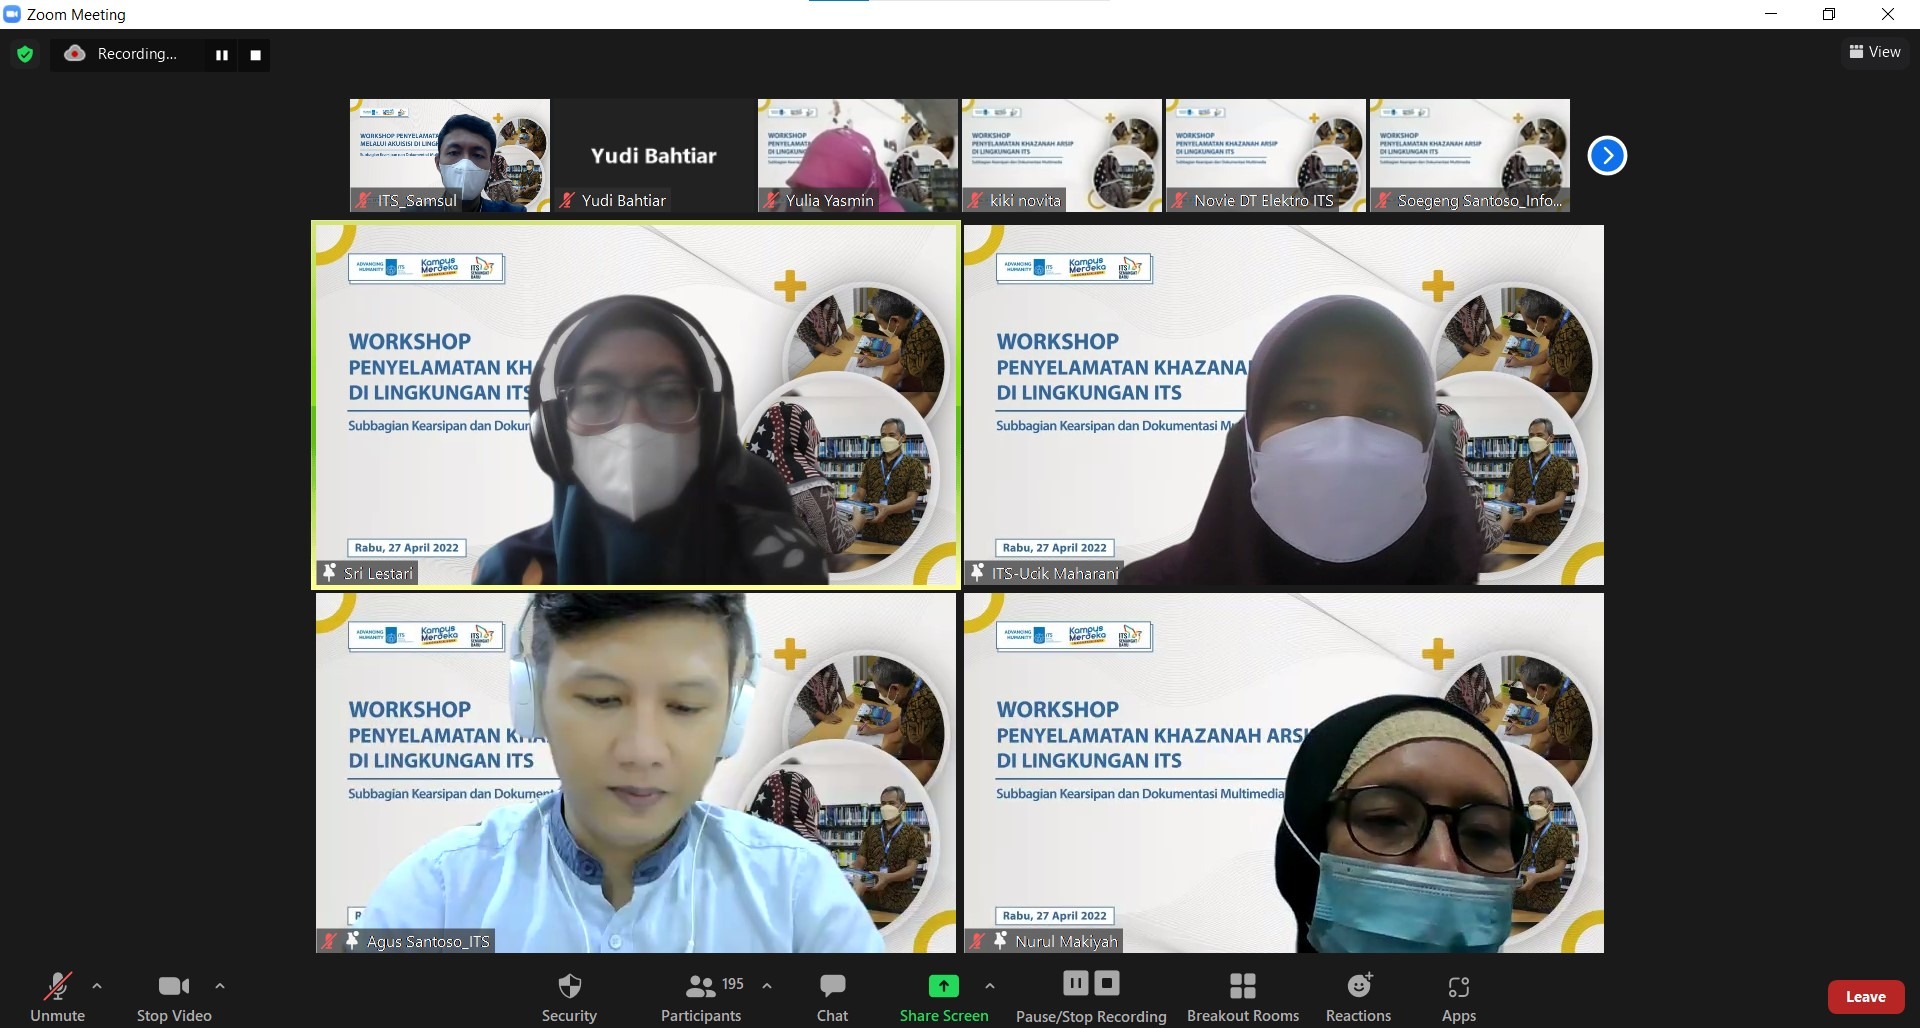Leave the meeting
This screenshot has height=1028, width=1920.
(1865, 997)
